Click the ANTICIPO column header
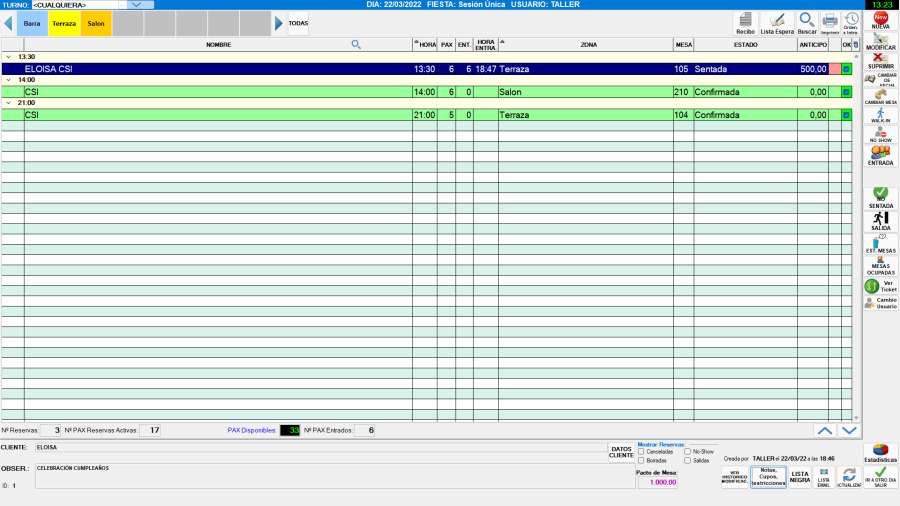 point(813,44)
